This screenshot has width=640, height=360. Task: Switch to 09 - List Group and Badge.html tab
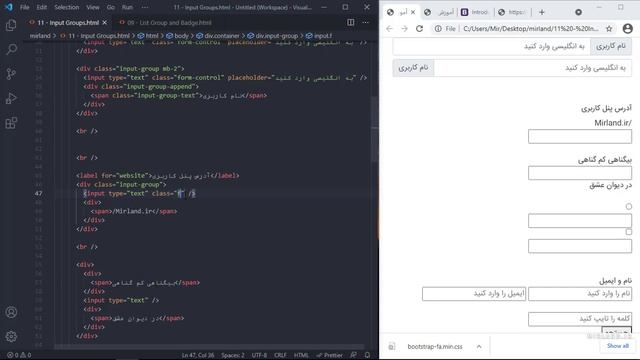click(x=165, y=23)
